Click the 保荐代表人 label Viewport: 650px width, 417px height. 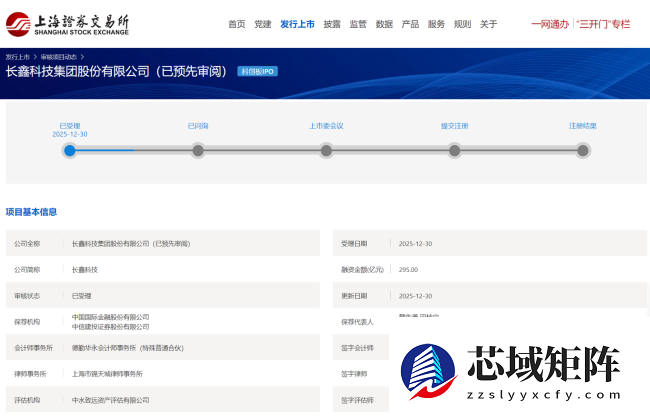pos(357,322)
